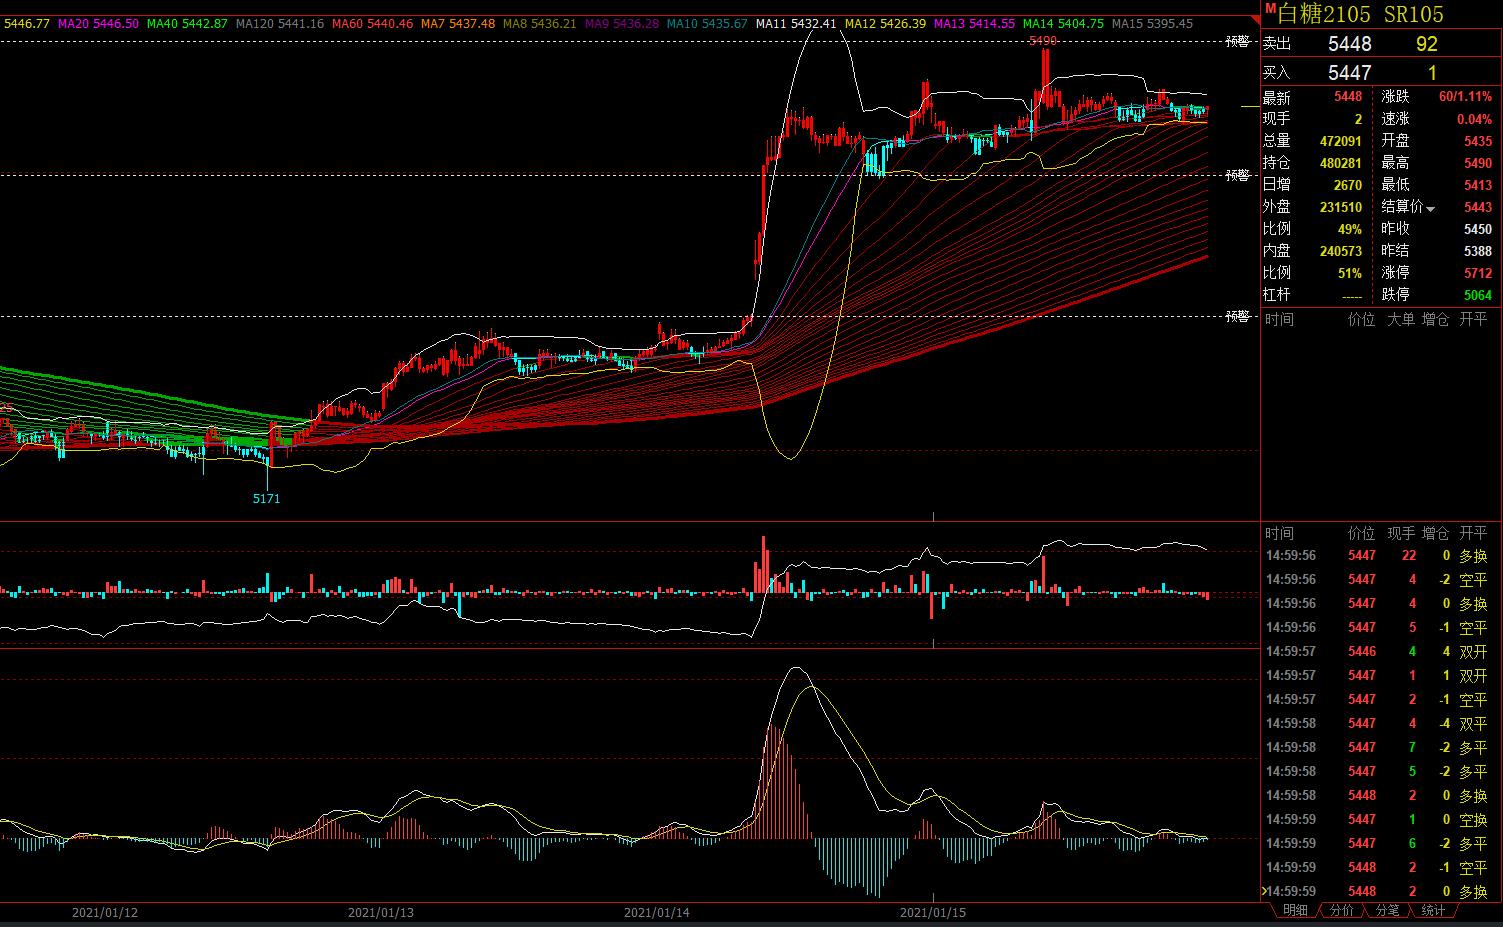
Task: Click the 杠杆 label
Action: 1277,295
